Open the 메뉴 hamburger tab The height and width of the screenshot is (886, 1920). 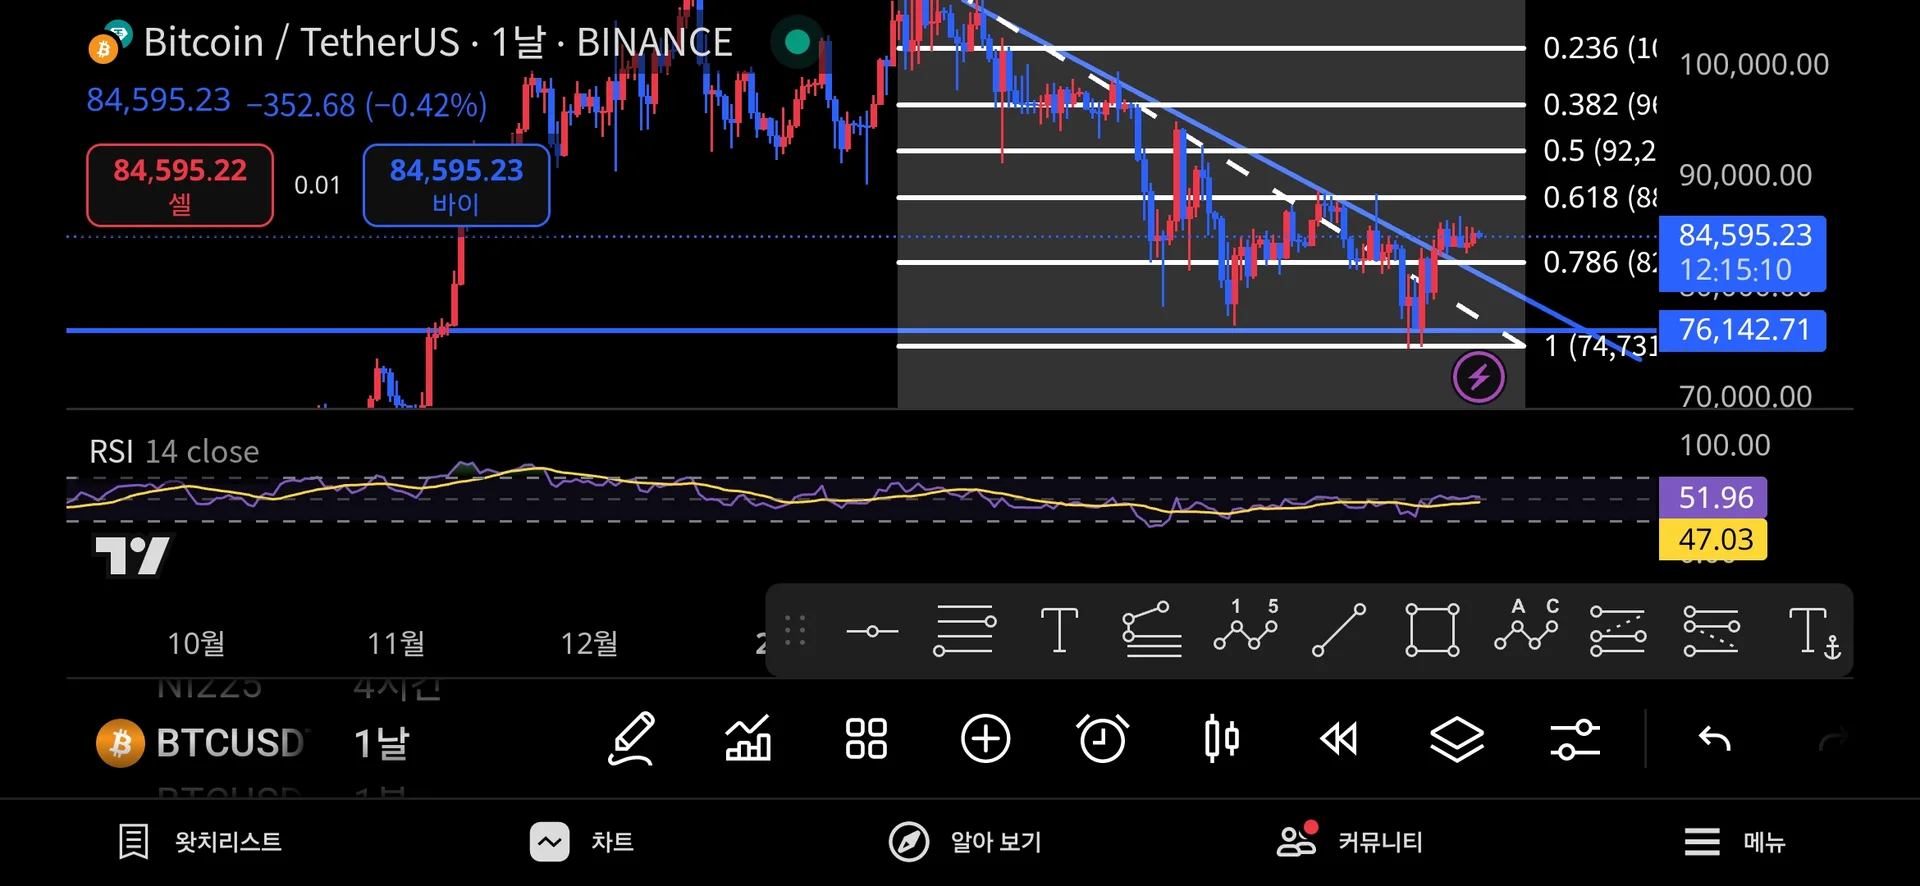(1735, 842)
